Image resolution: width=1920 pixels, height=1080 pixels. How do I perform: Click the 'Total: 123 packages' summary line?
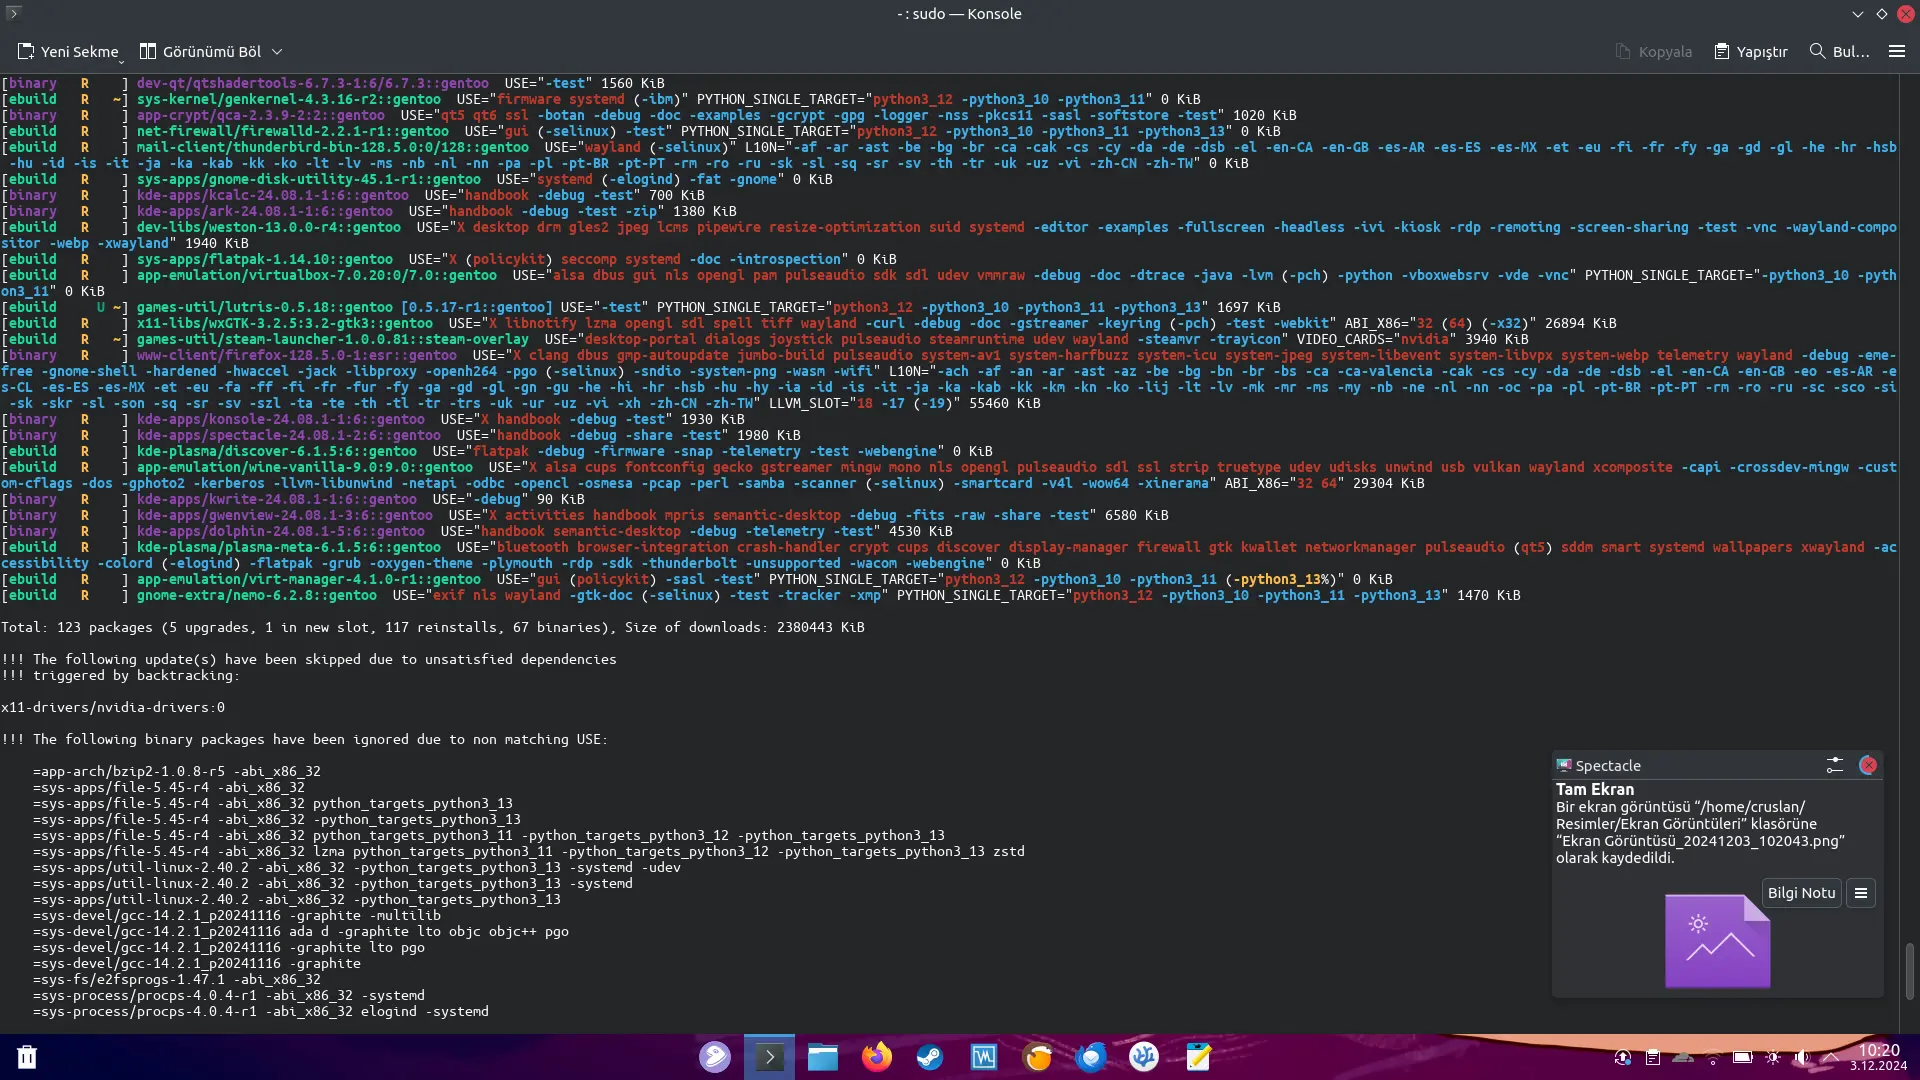(433, 627)
